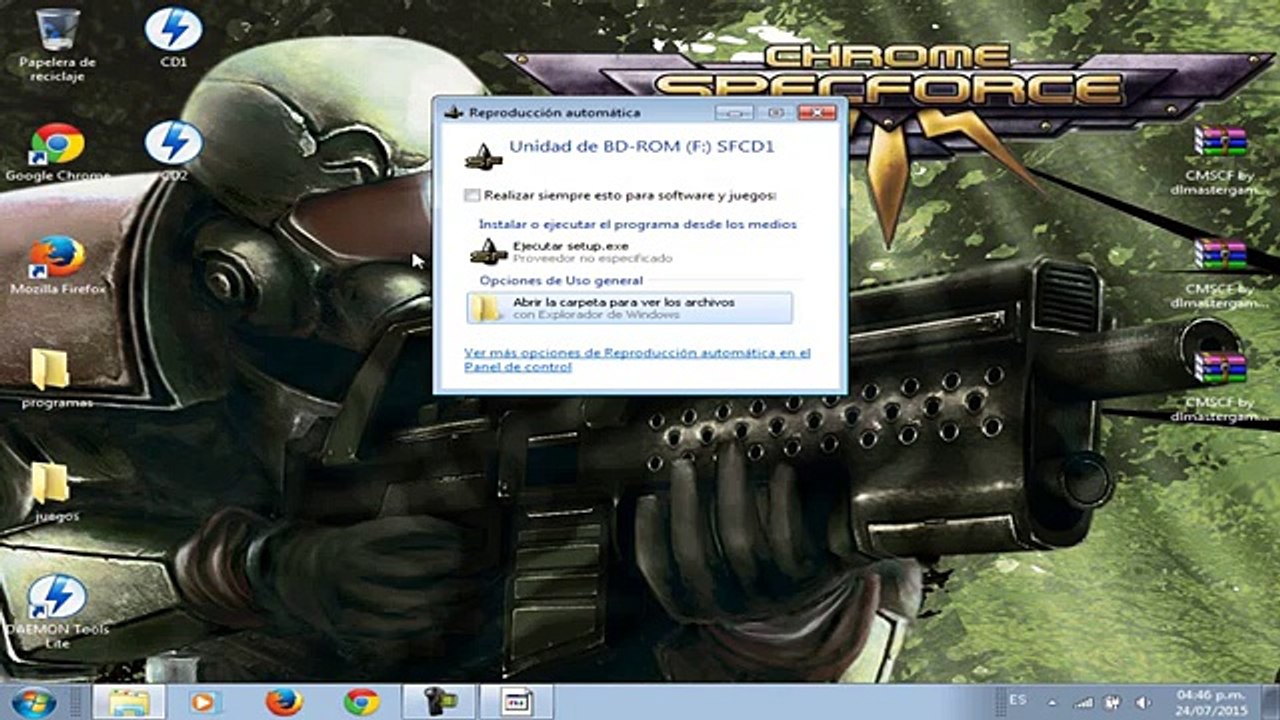Open the power plug tray icon
Screen dimensions: 1280x720
1112,702
